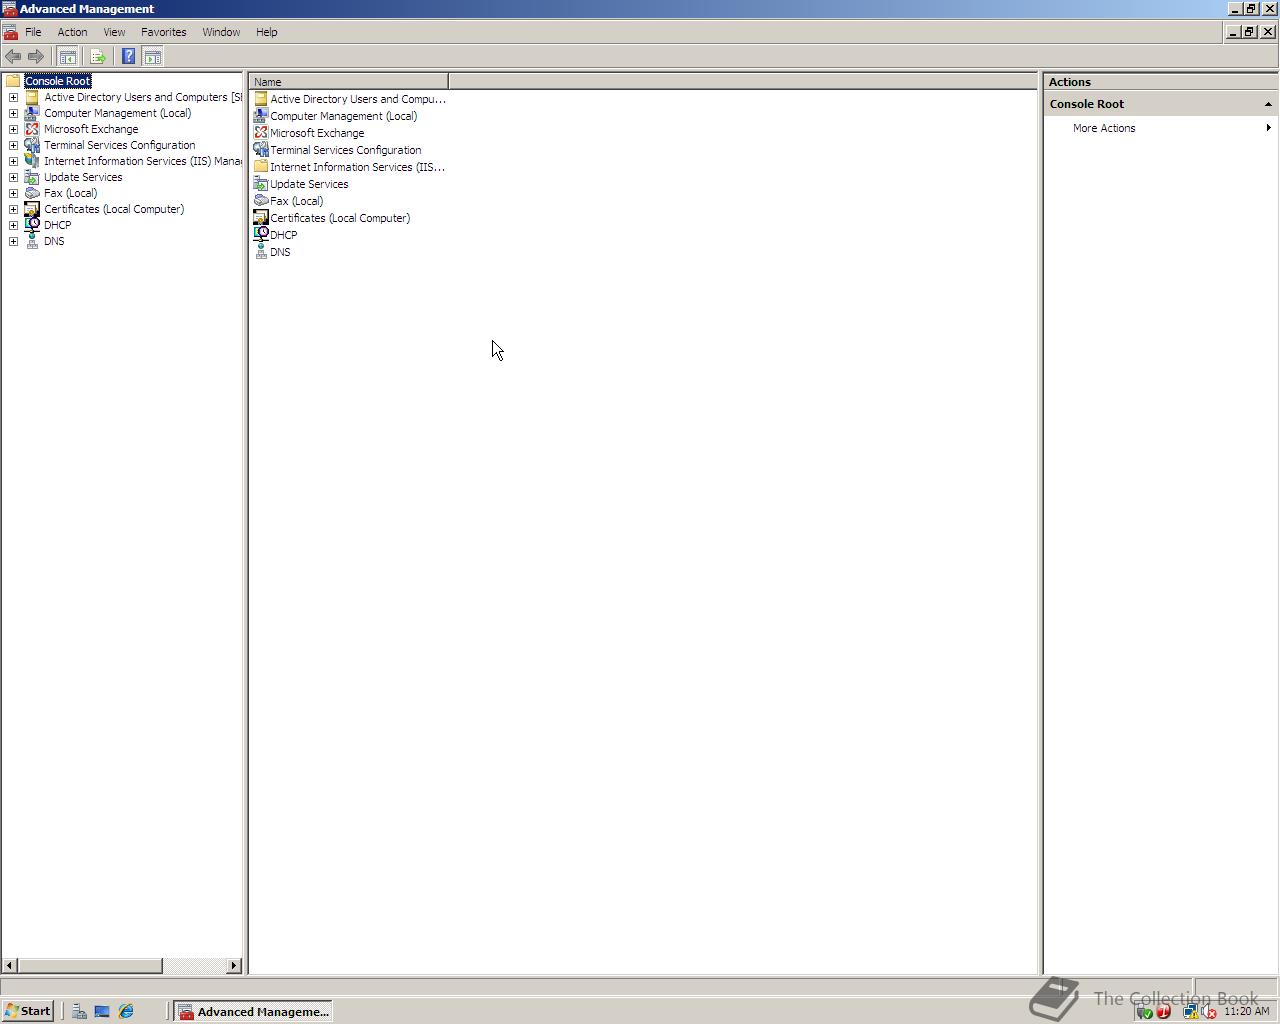Click the Certificates icon in the Name list
Screen dimensions: 1280x1024
tap(261, 218)
